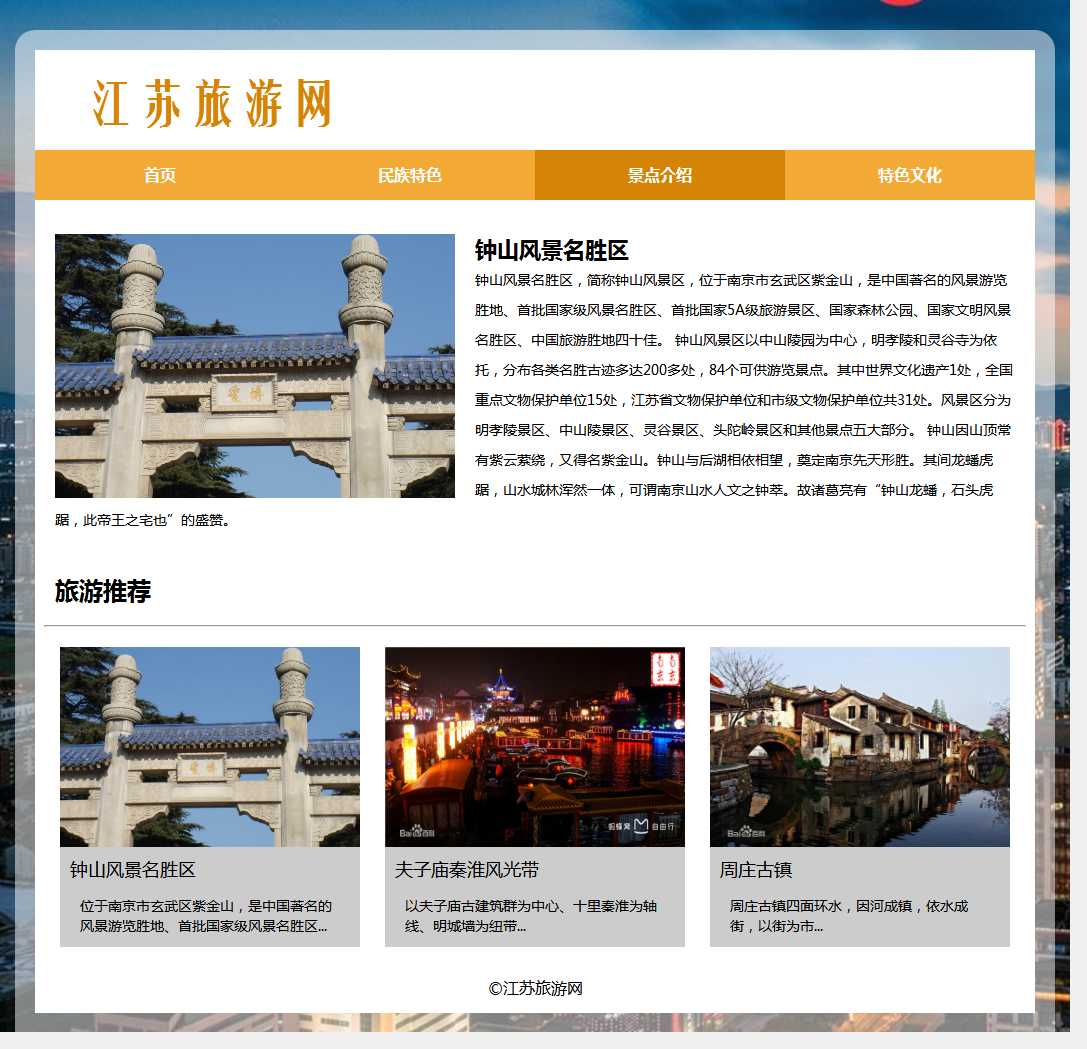Click the 江苏旅游网 site logo

(211, 103)
